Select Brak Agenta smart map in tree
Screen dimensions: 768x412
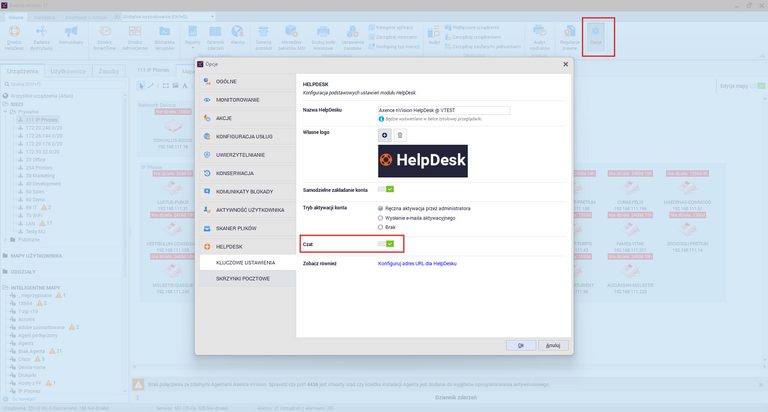[x=31, y=351]
